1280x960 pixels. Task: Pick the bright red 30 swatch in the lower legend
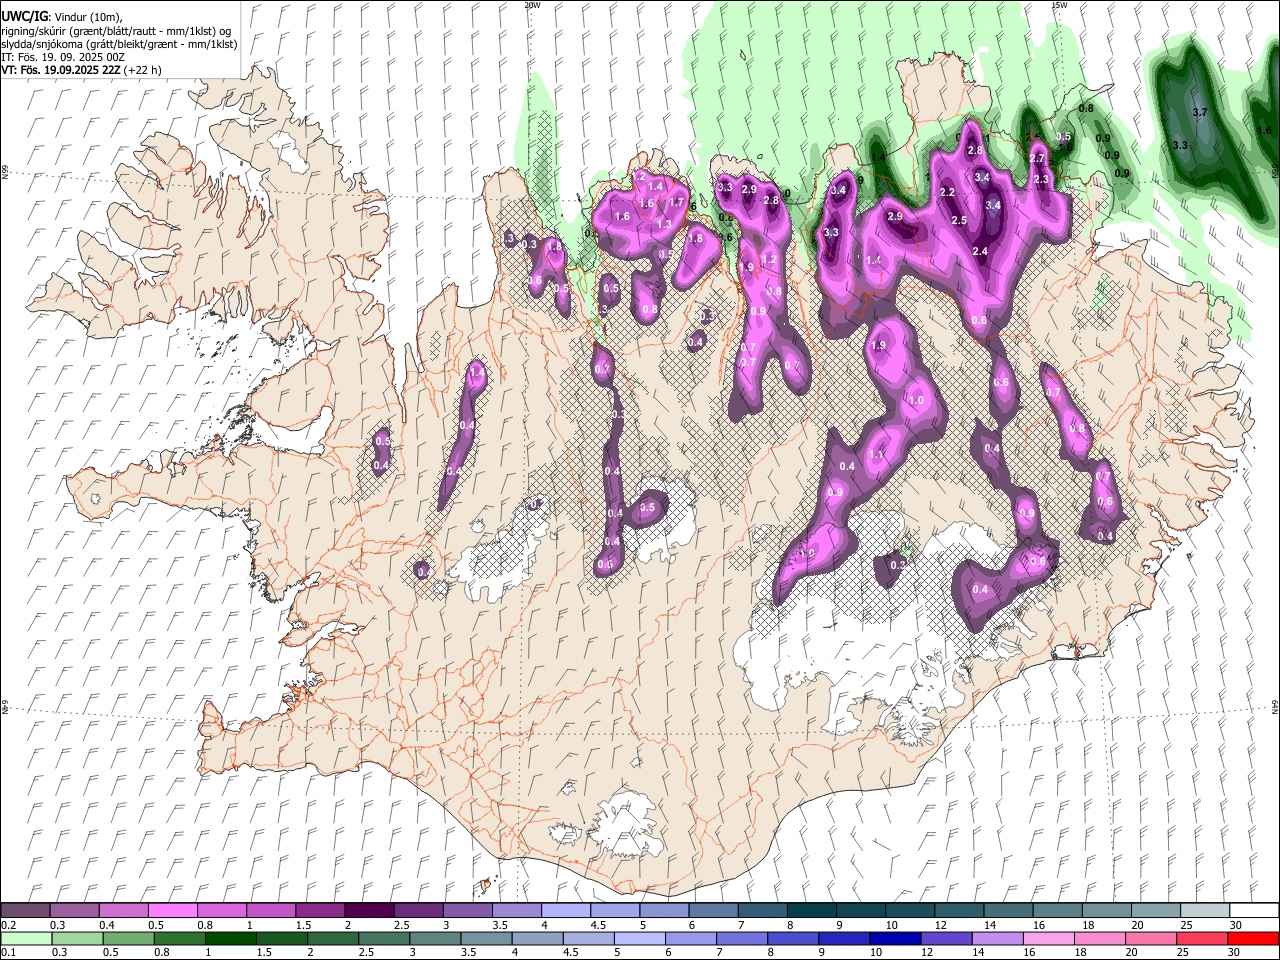click(x=1253, y=938)
